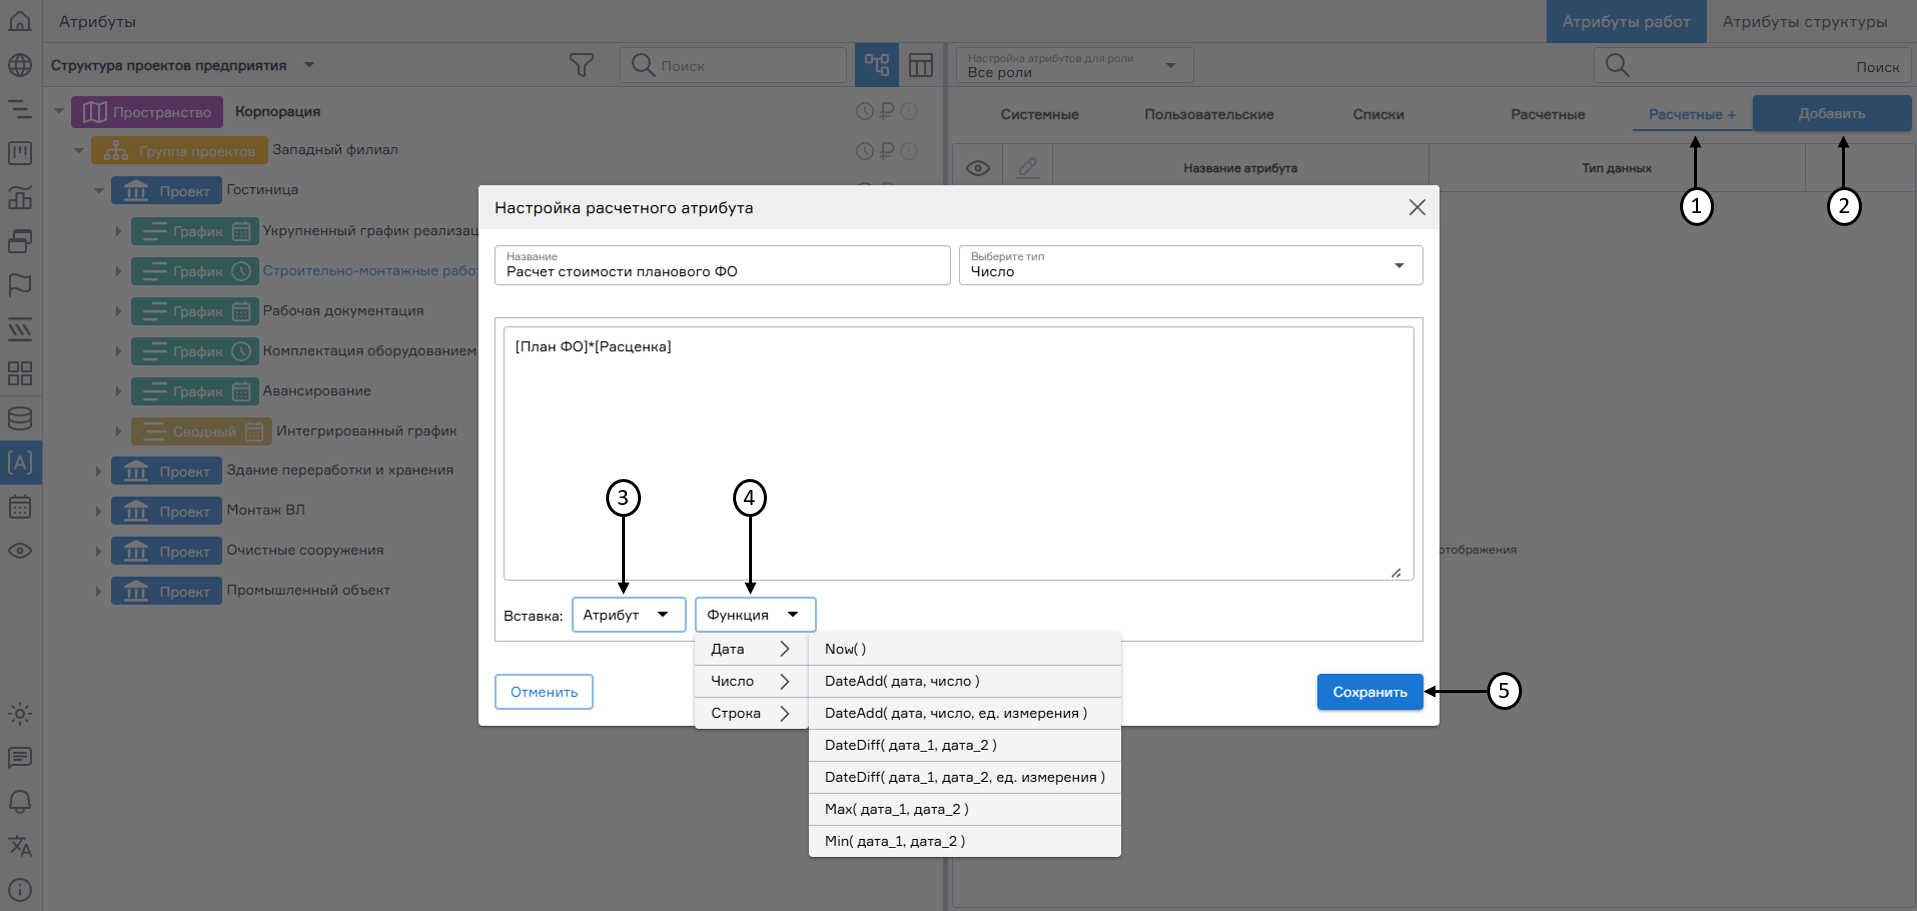Click the Отменить button
Image resolution: width=1917 pixels, height=911 pixels.
click(544, 692)
